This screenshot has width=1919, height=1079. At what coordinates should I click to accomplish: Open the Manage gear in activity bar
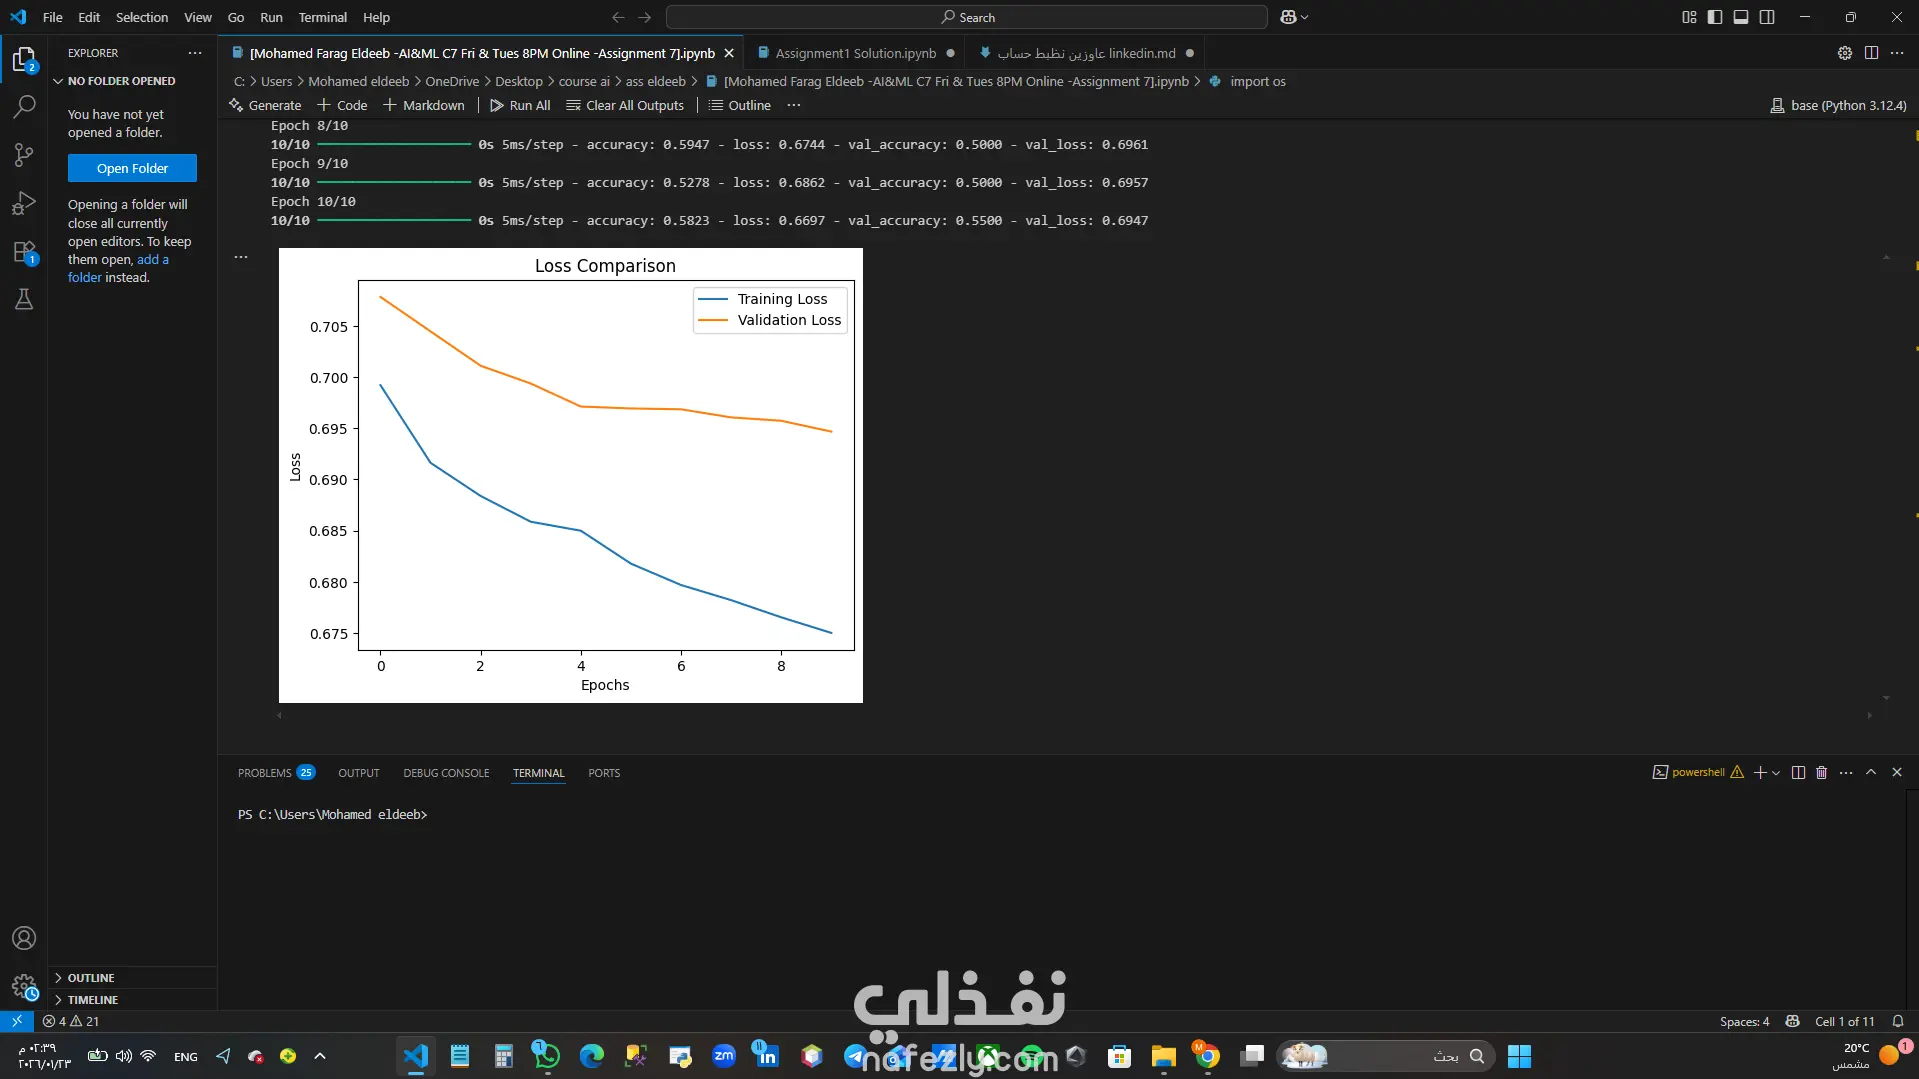pos(24,987)
